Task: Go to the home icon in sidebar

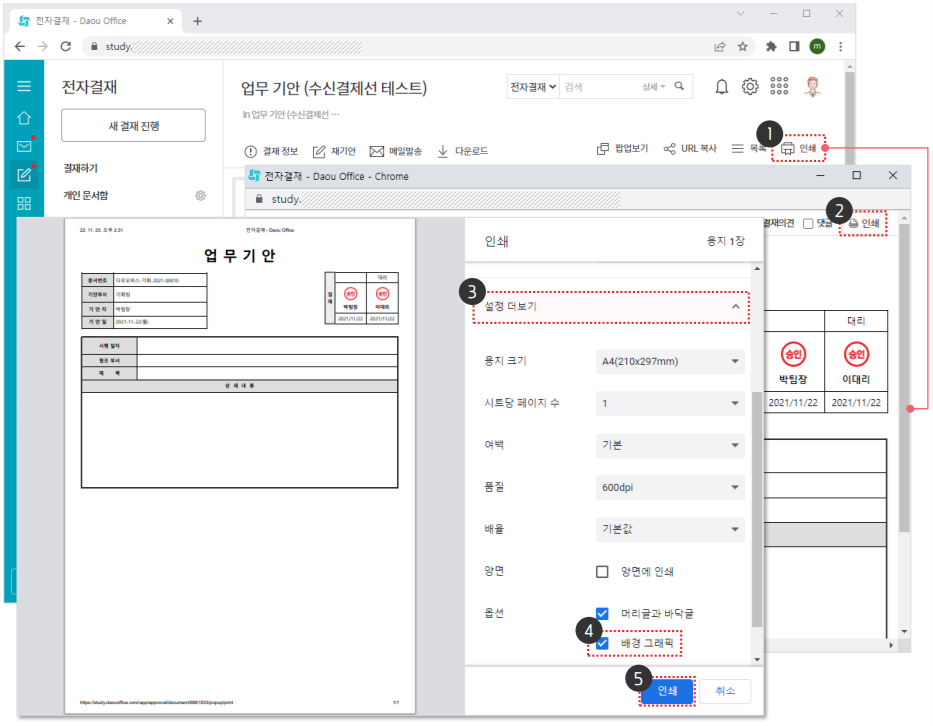Action: click(x=24, y=117)
